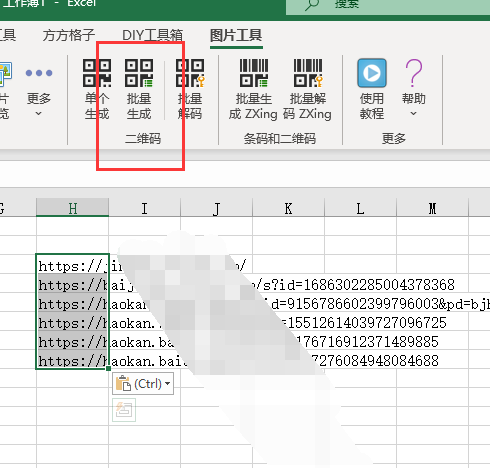Switch to the 方方格子 ribbon tab
The image size is (490, 468).
point(69,35)
